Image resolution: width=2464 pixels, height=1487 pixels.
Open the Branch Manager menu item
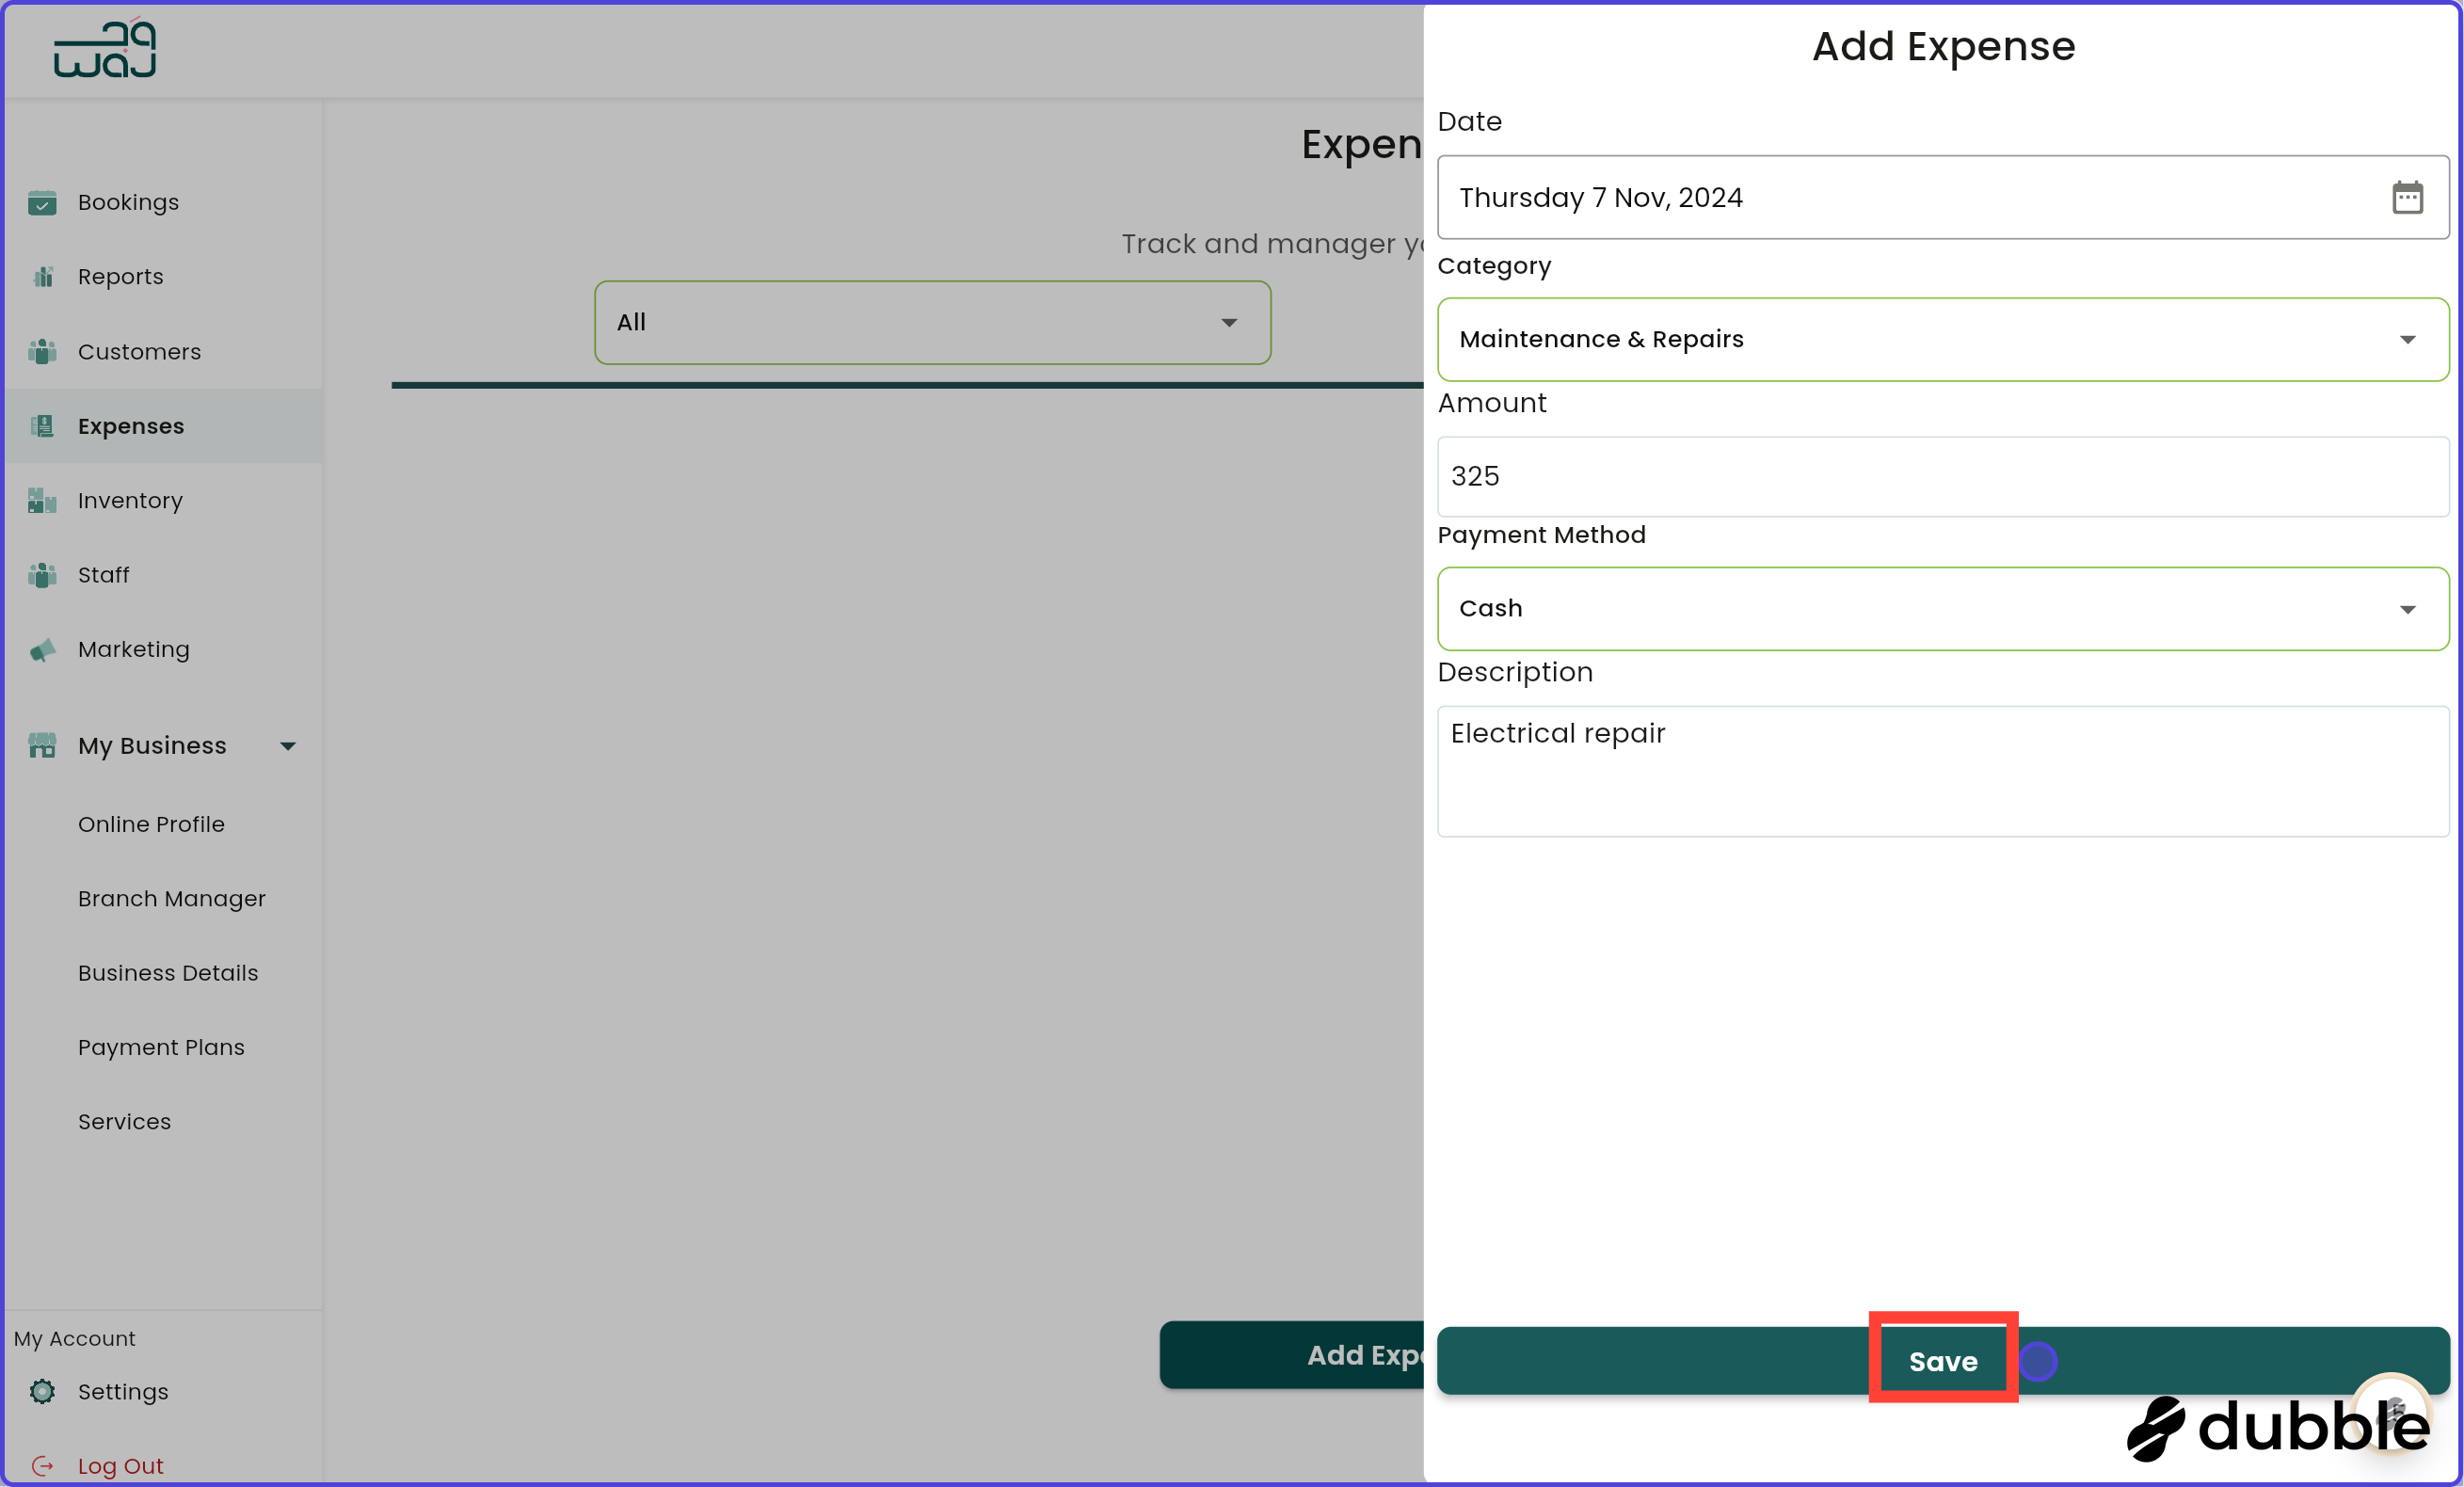point(171,898)
